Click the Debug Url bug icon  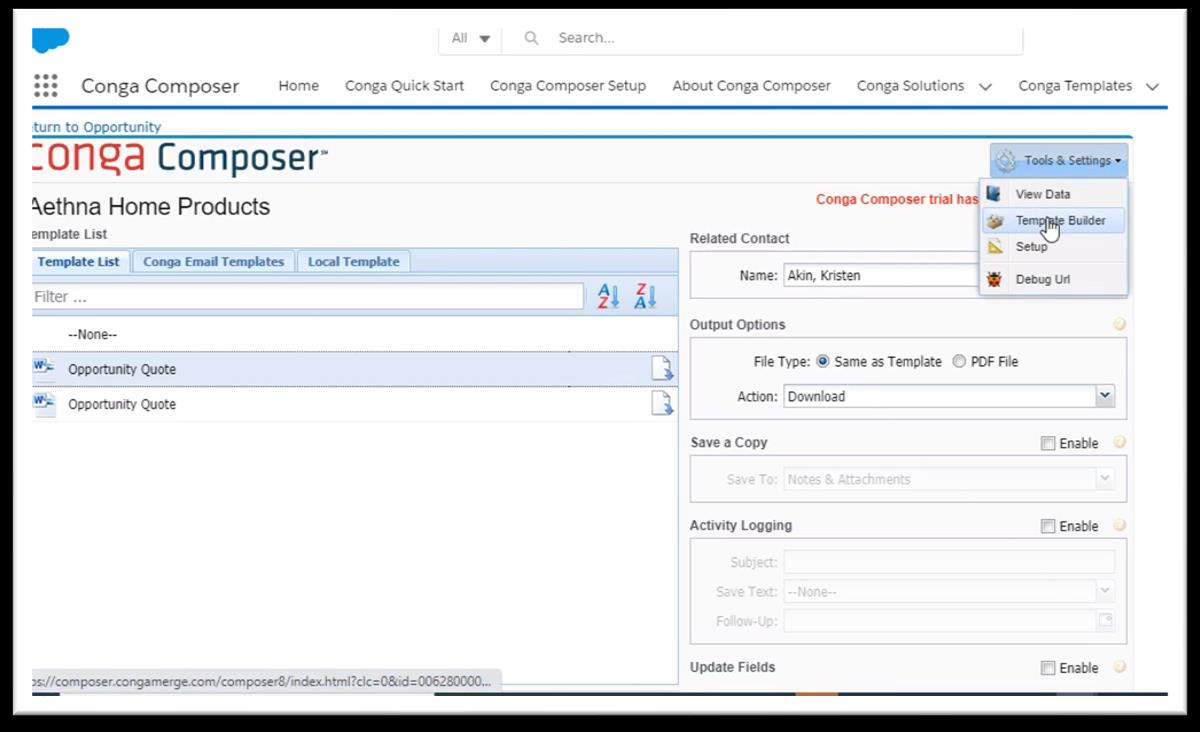[x=994, y=279]
